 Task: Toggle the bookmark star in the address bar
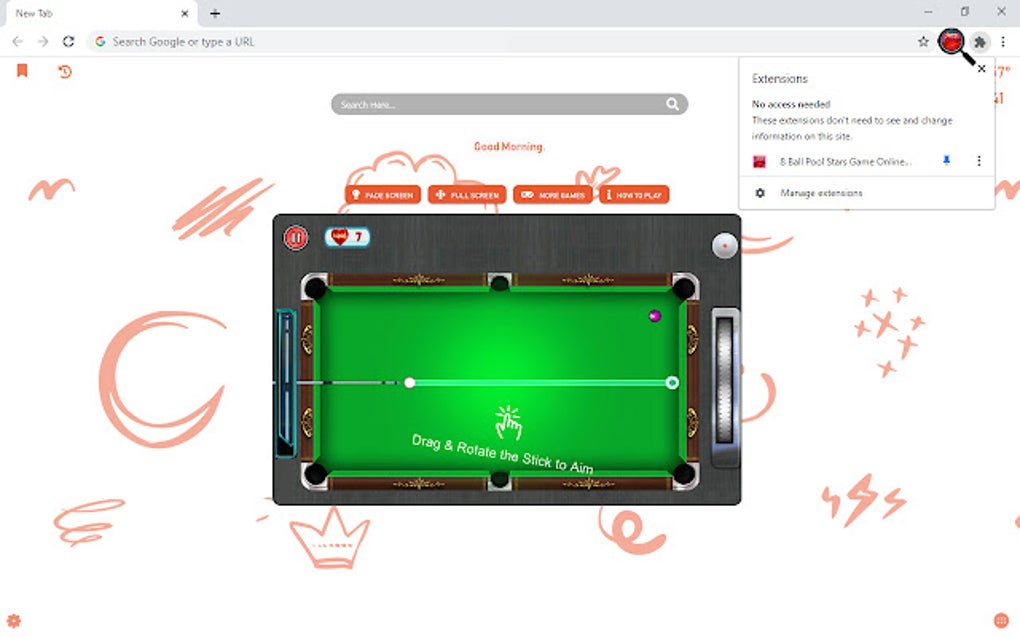coord(923,42)
